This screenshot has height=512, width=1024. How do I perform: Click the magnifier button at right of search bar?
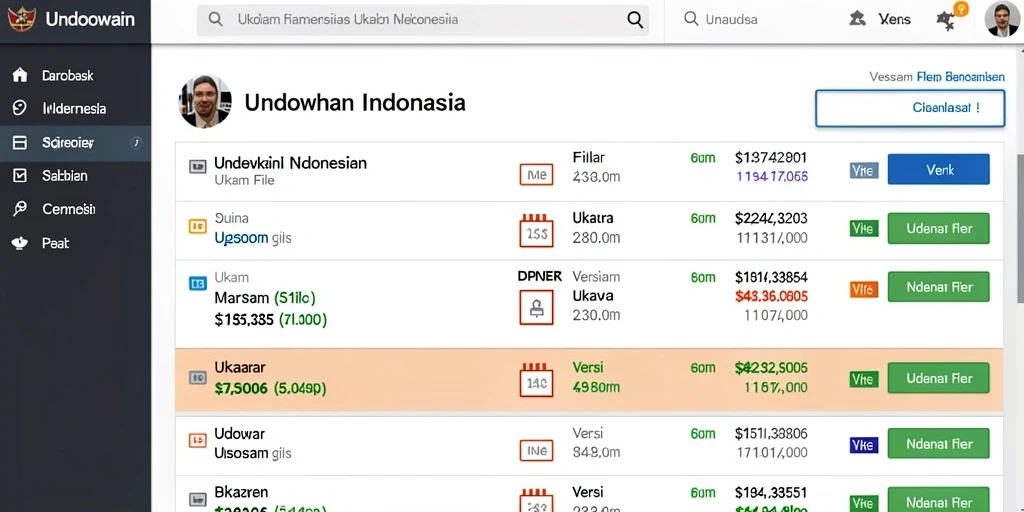tap(635, 20)
